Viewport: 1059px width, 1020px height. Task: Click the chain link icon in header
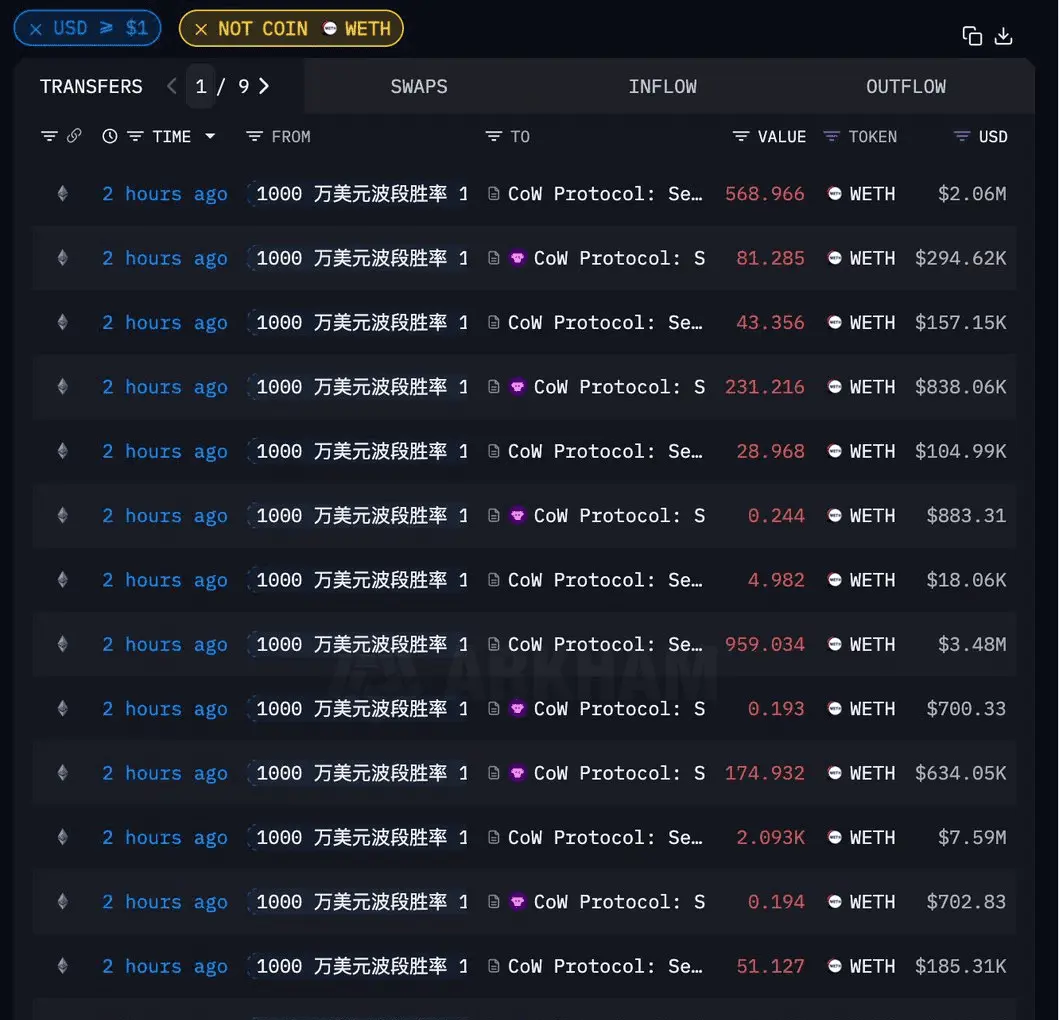[x=74, y=136]
